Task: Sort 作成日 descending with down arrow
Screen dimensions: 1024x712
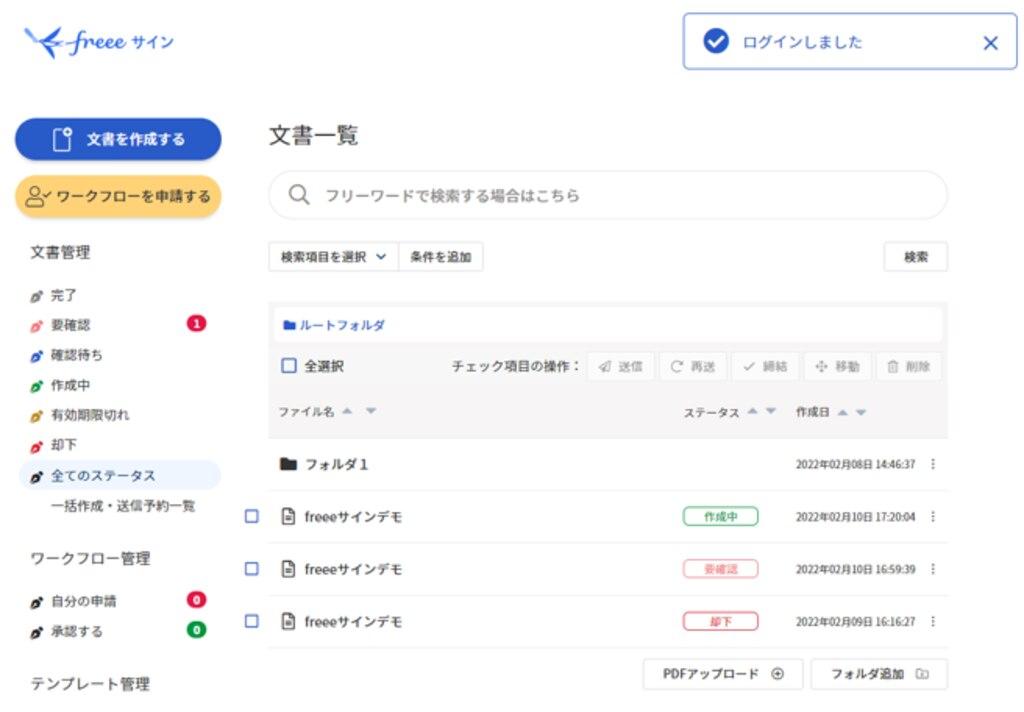Action: click(861, 412)
